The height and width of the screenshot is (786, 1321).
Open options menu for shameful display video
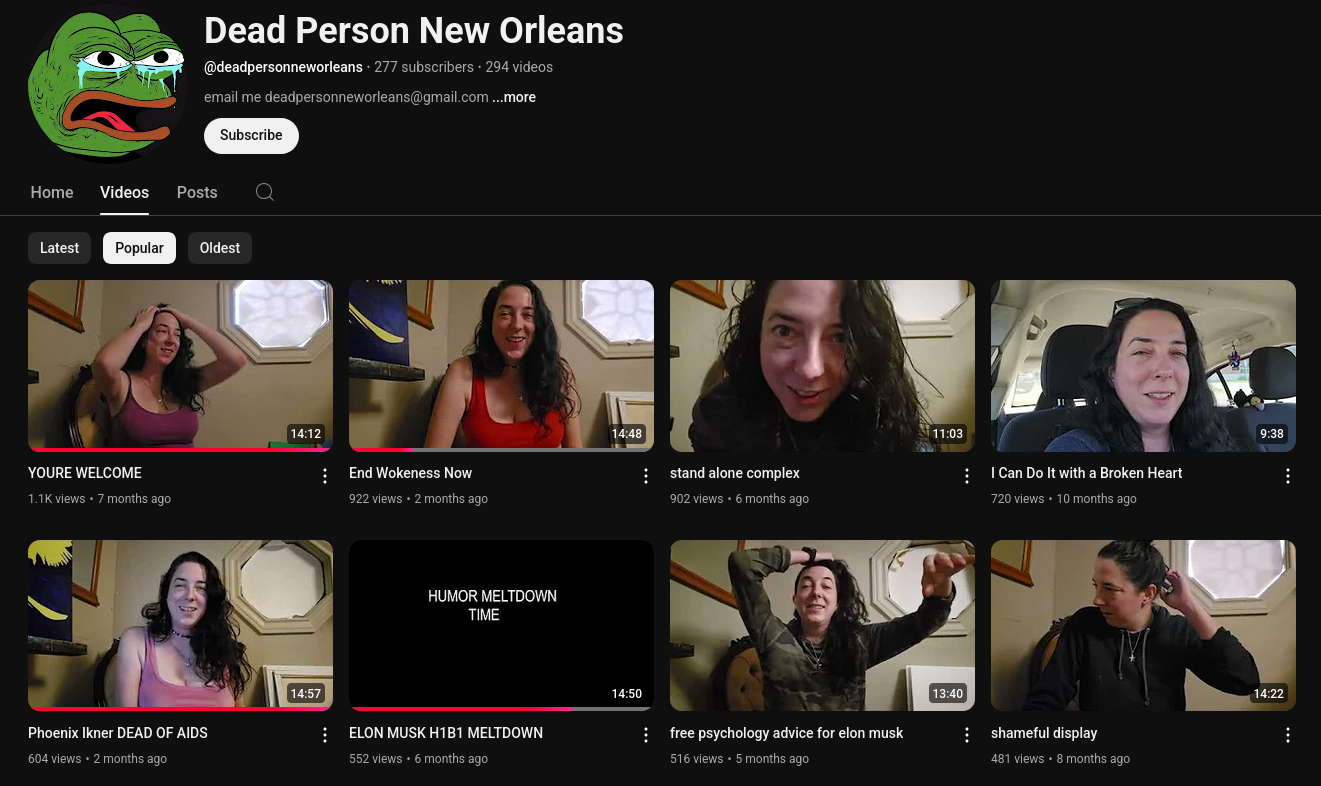[1288, 735]
